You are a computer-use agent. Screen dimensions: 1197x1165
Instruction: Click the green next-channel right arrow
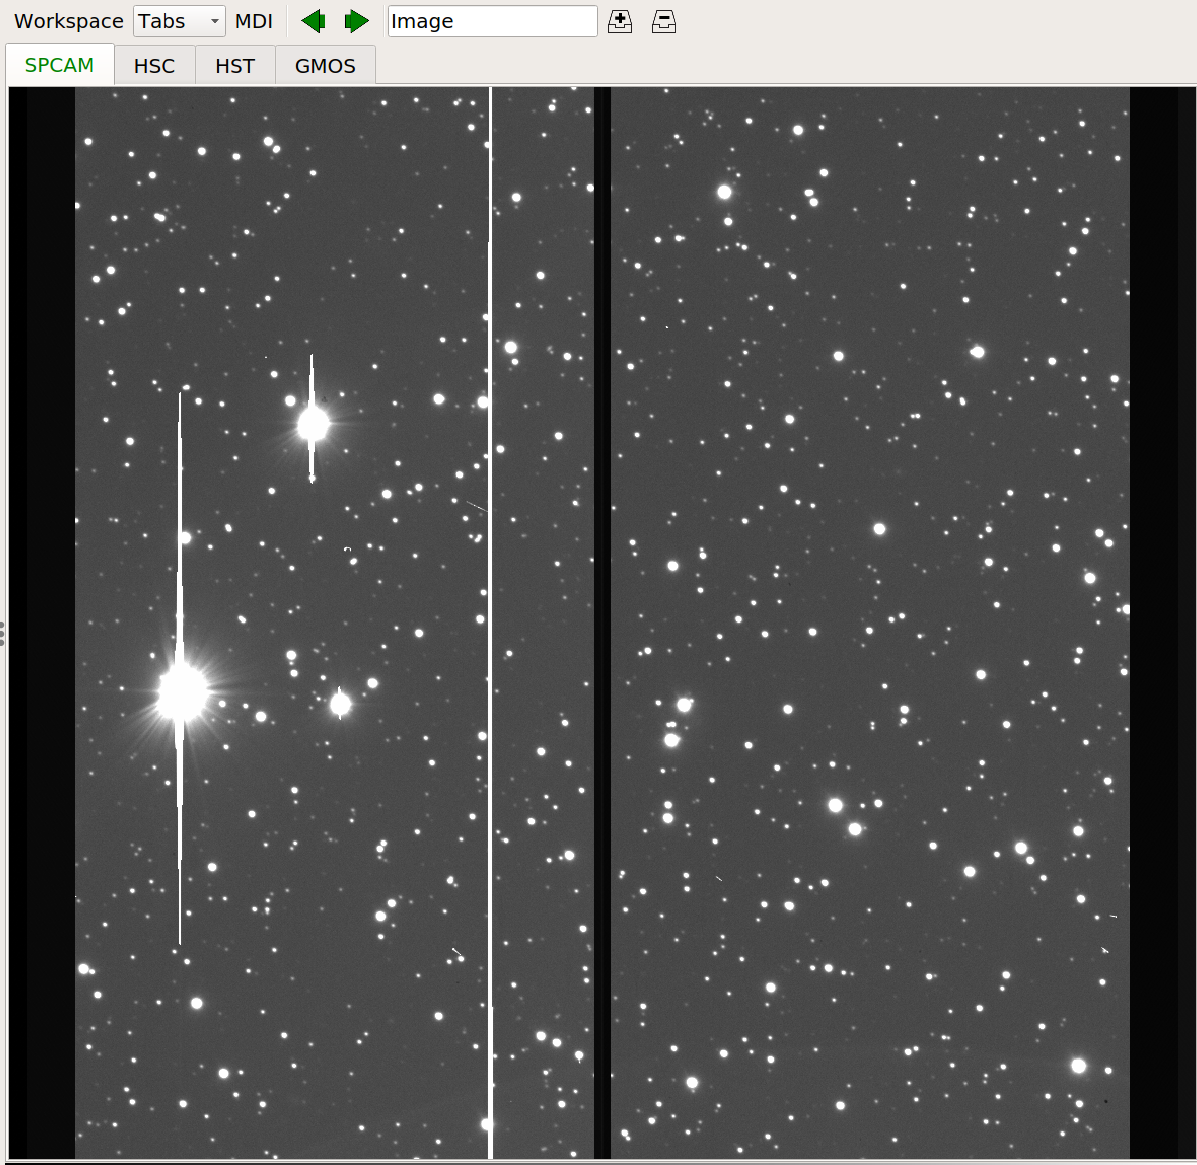[x=357, y=21]
